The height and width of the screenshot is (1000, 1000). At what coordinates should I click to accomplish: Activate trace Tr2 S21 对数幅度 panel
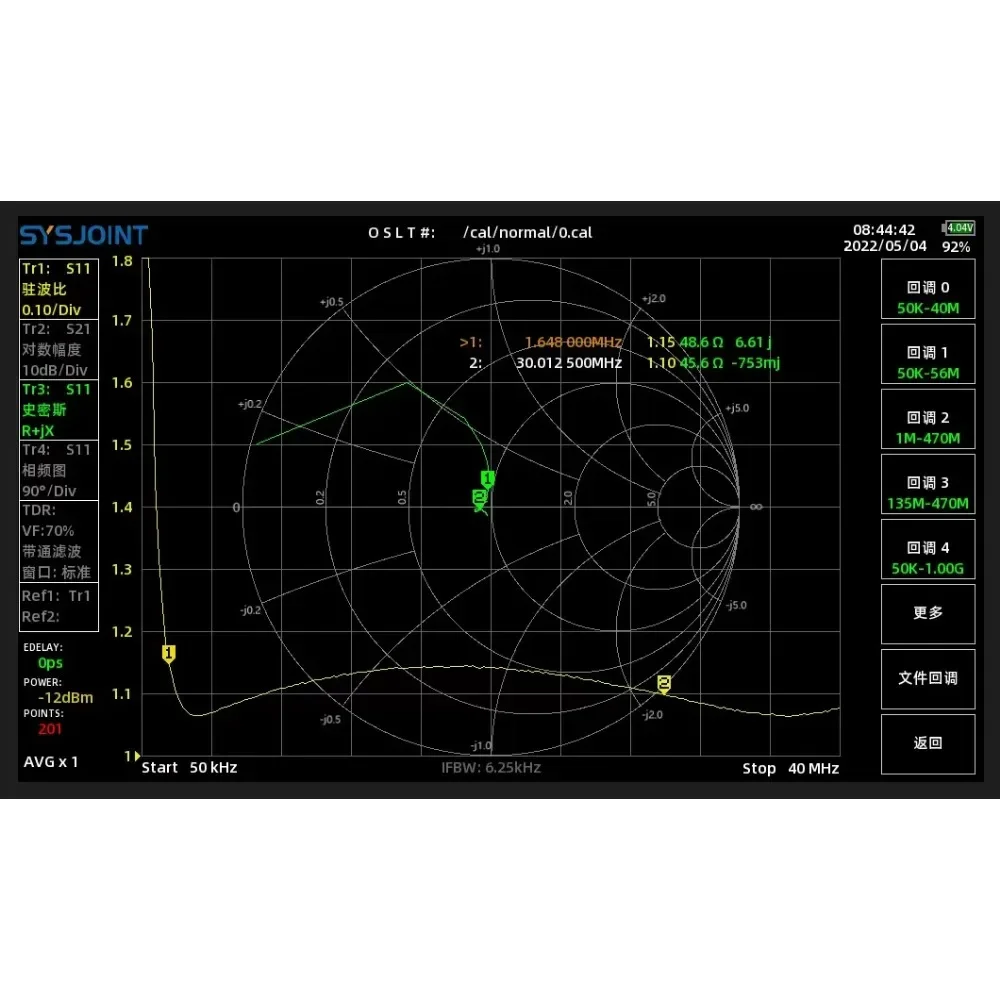pos(59,349)
